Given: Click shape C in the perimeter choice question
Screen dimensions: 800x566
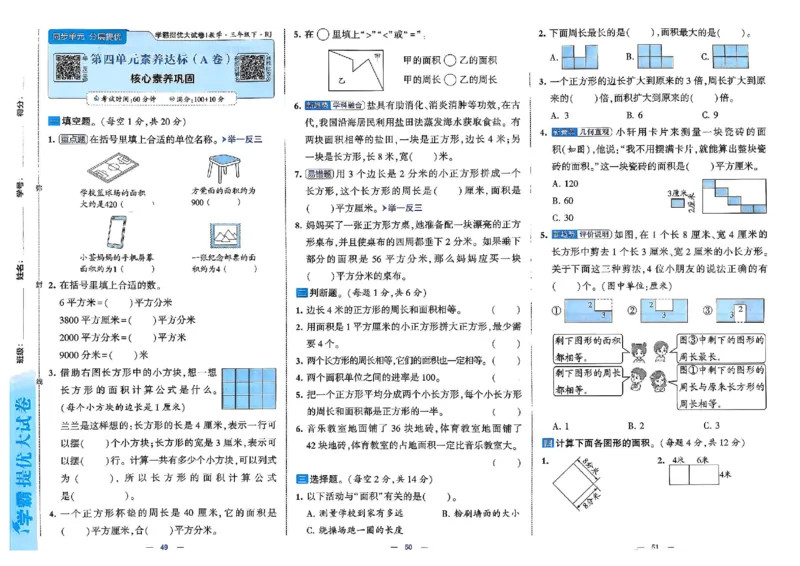Looking at the screenshot, I should click(x=731, y=56).
